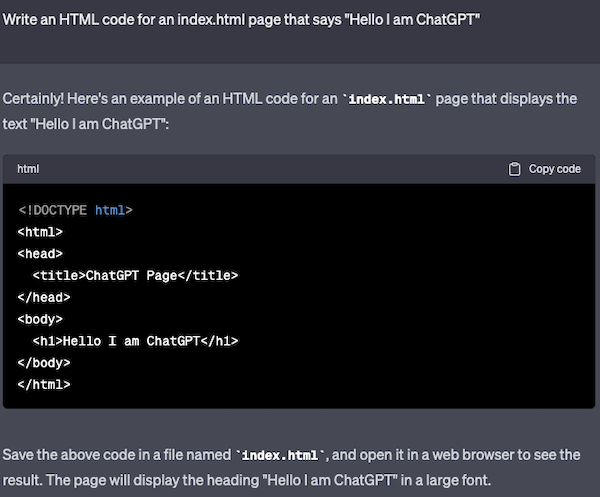Click the opening '<head>' tag line

tap(40, 254)
